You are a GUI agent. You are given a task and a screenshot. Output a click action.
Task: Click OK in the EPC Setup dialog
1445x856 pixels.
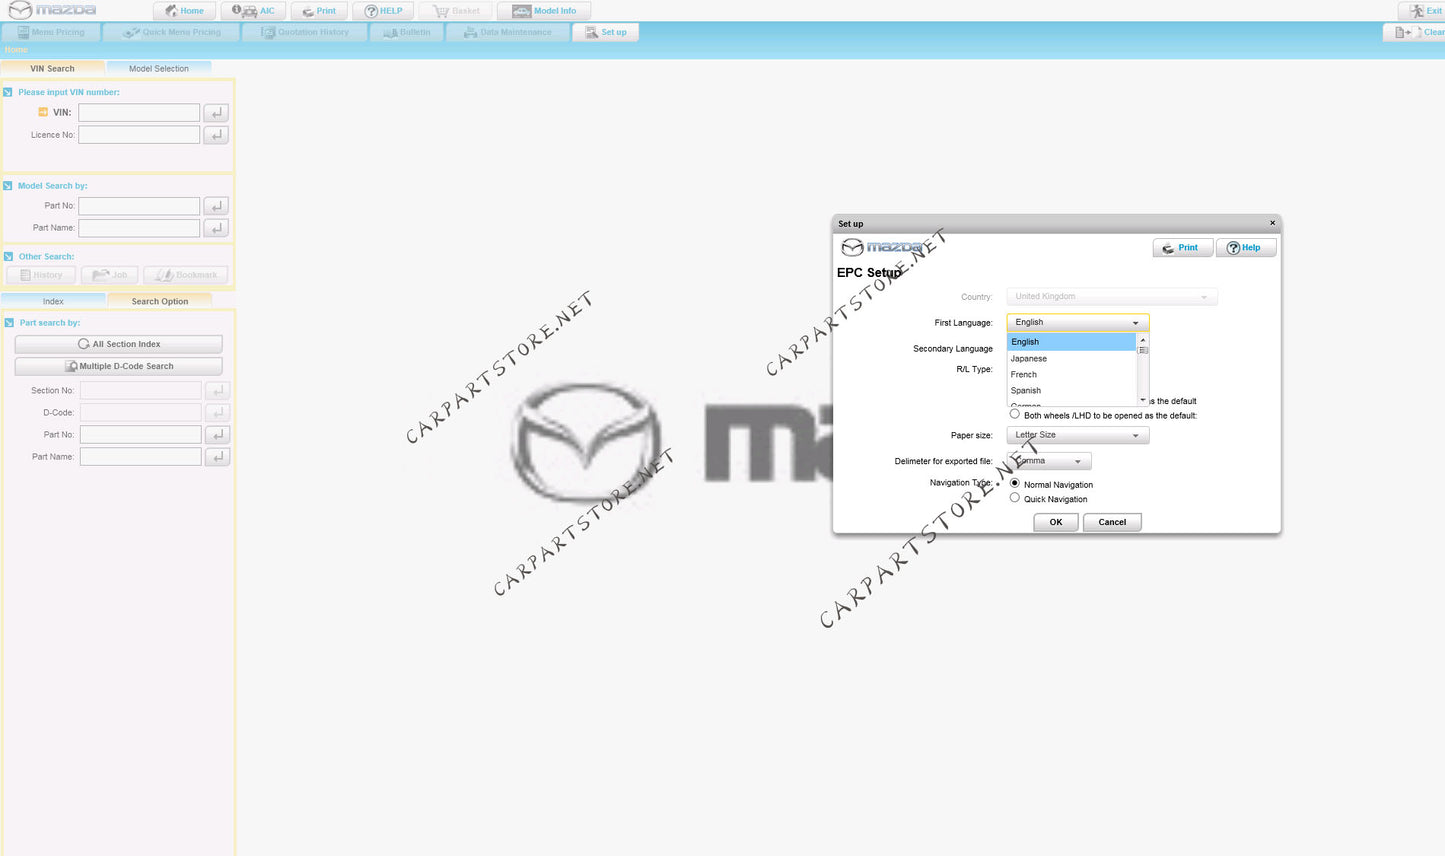1055,522
